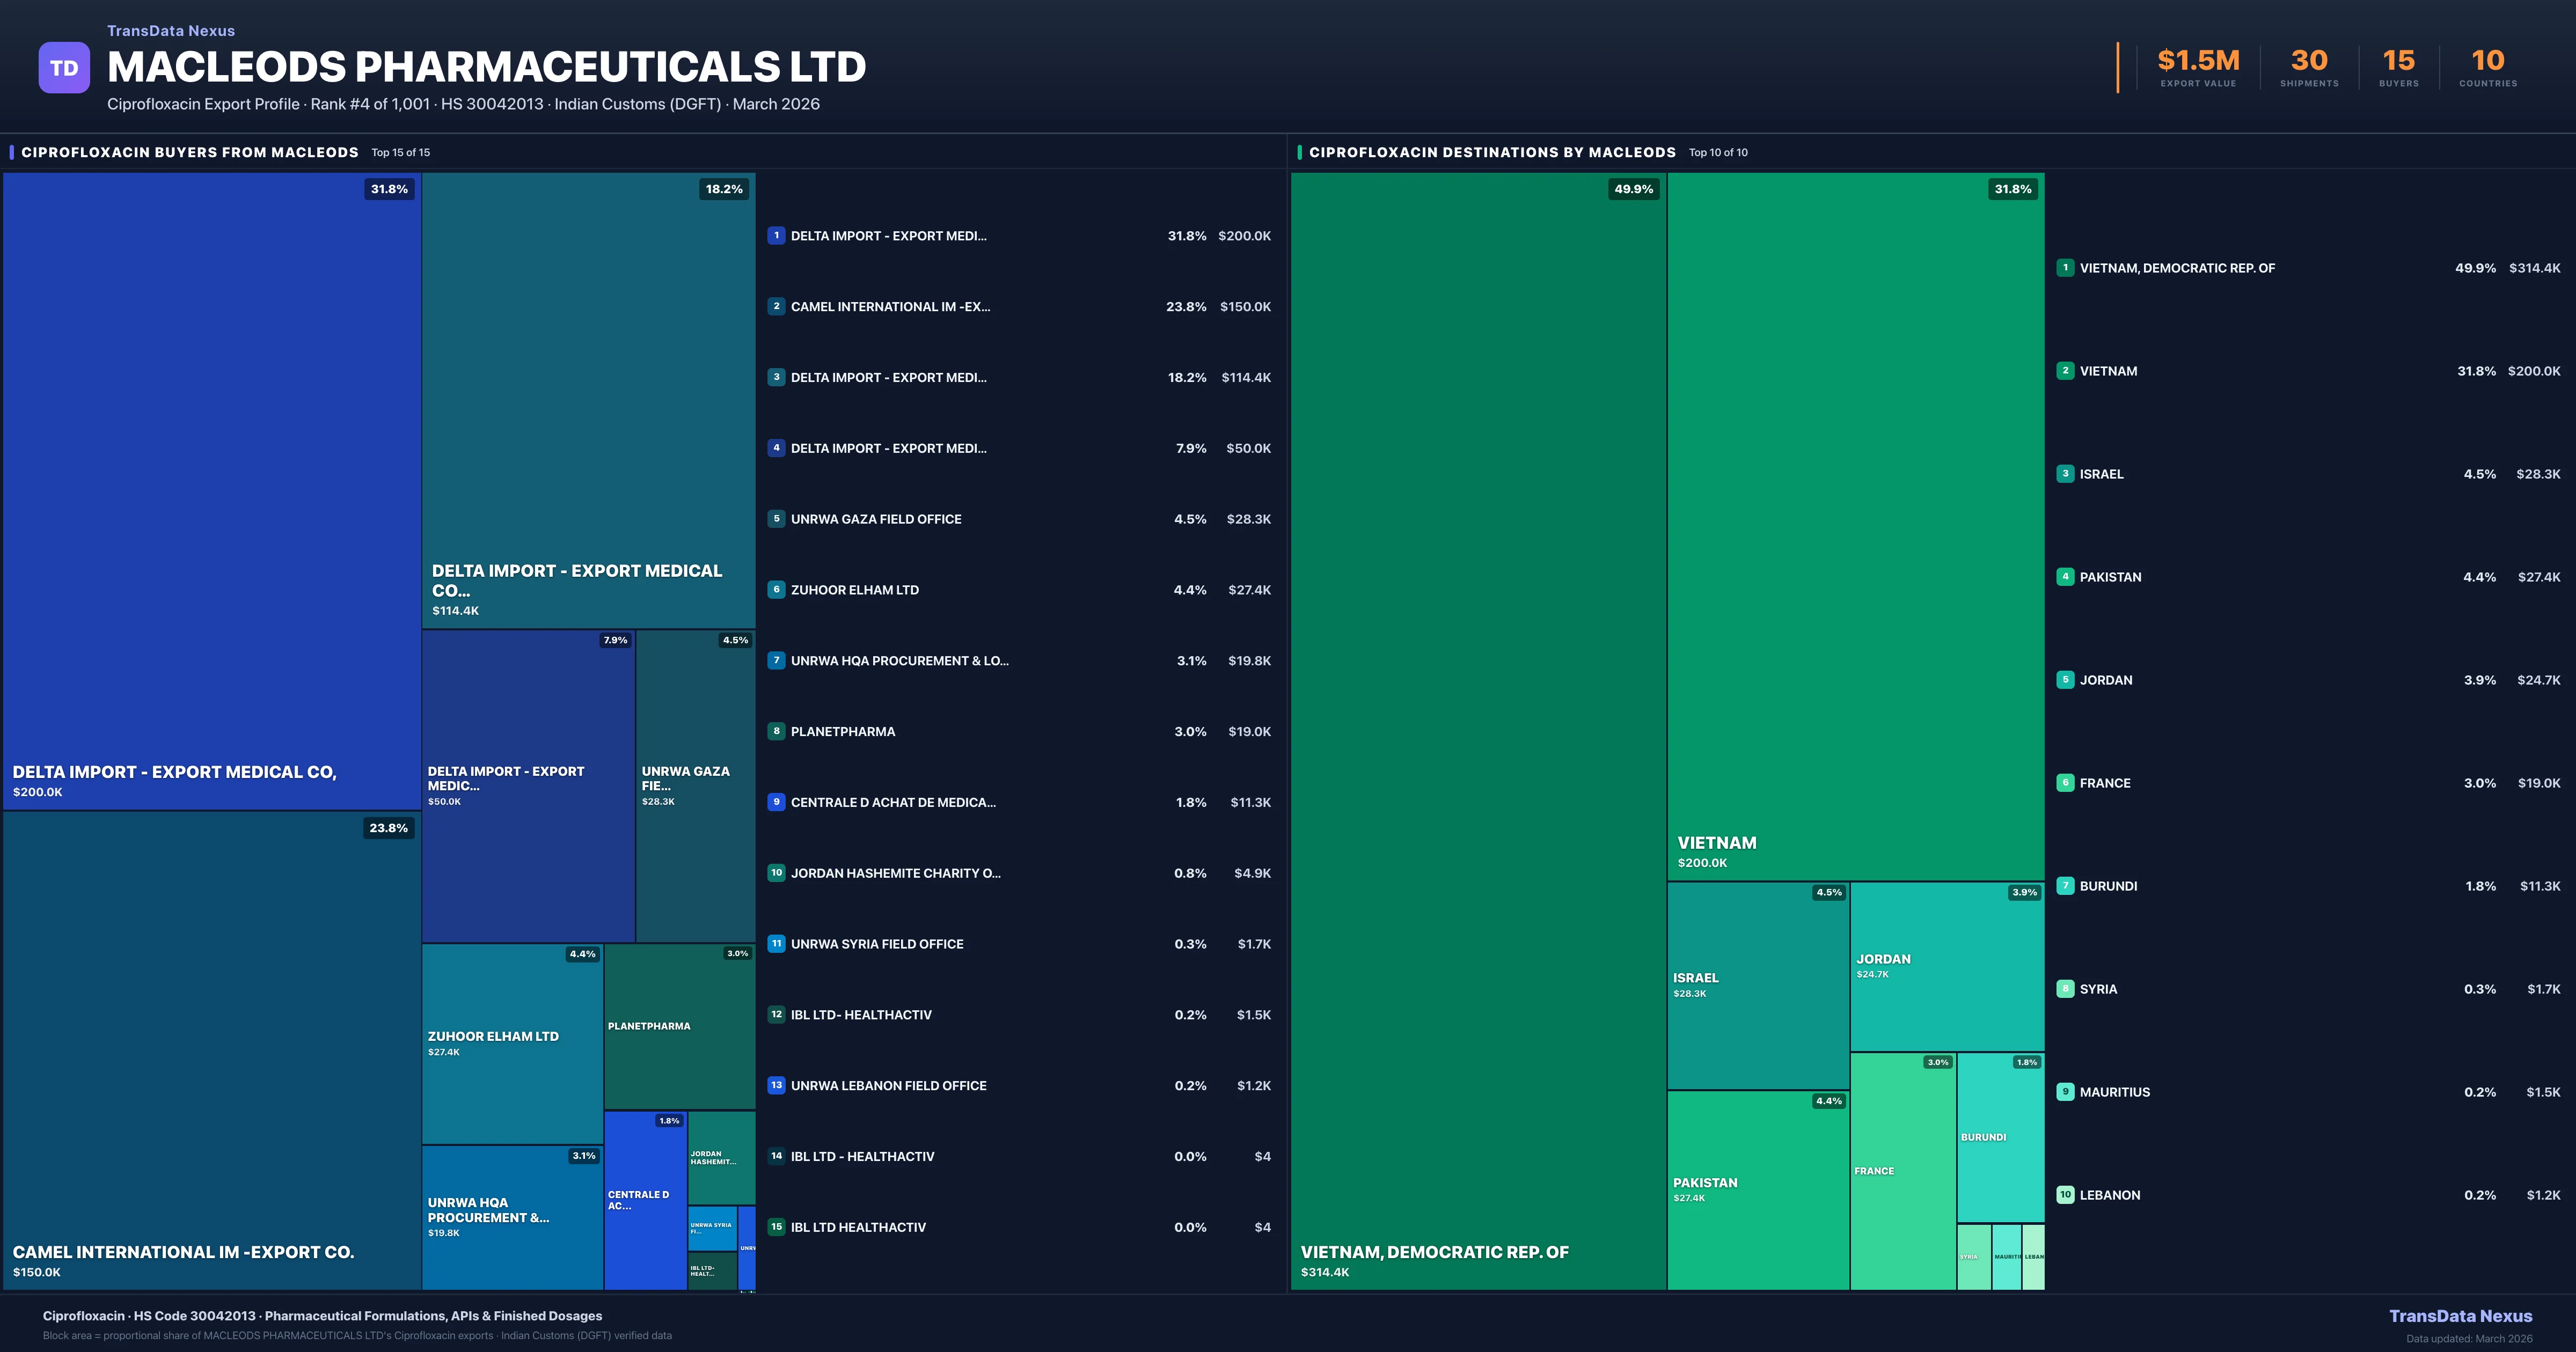Click rank badge 1 beside Delta Import
The image size is (2576, 1352).
pyautogui.click(x=776, y=236)
